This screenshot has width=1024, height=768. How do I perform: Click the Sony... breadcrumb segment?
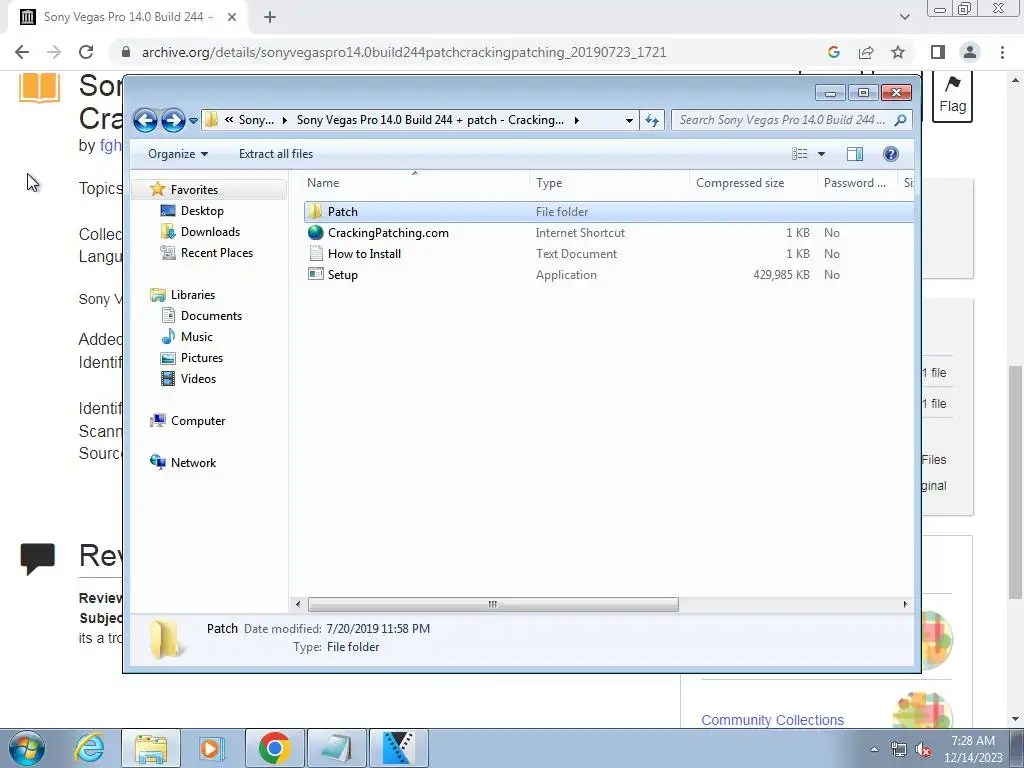pyautogui.click(x=256, y=120)
